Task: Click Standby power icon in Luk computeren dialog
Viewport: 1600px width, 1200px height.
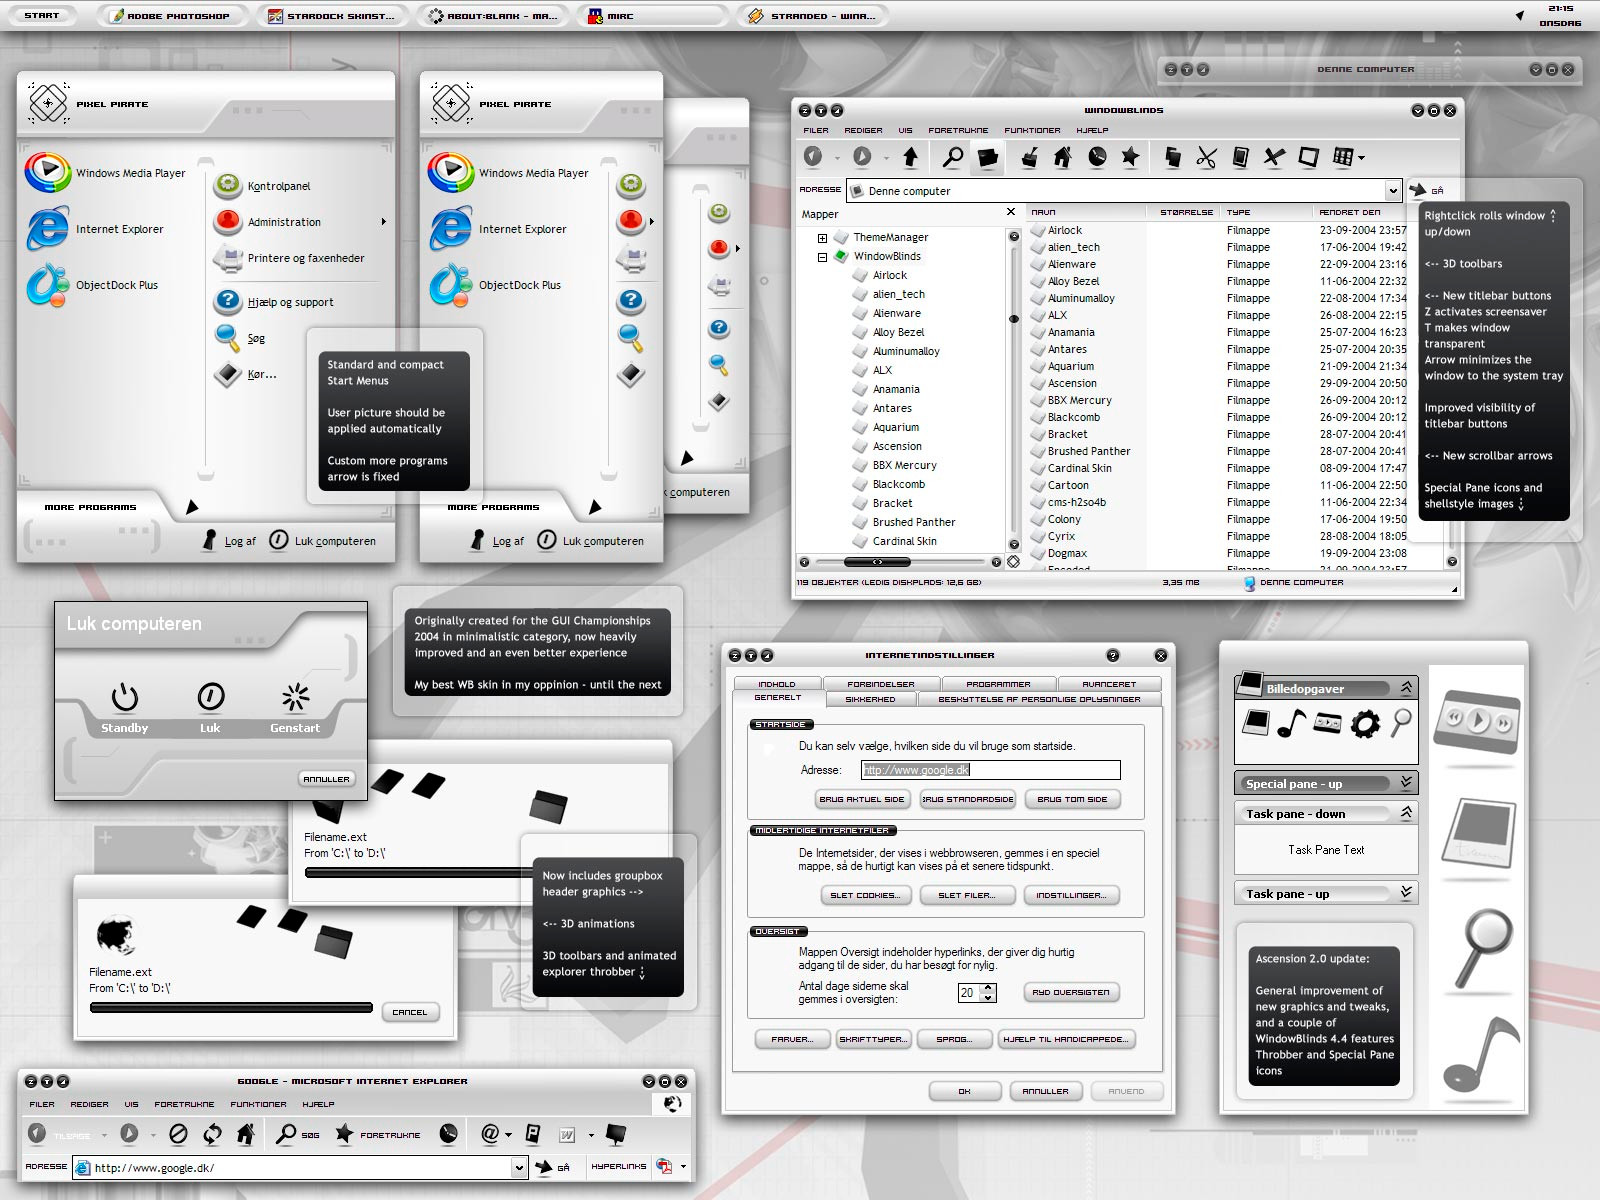Action: 124,697
